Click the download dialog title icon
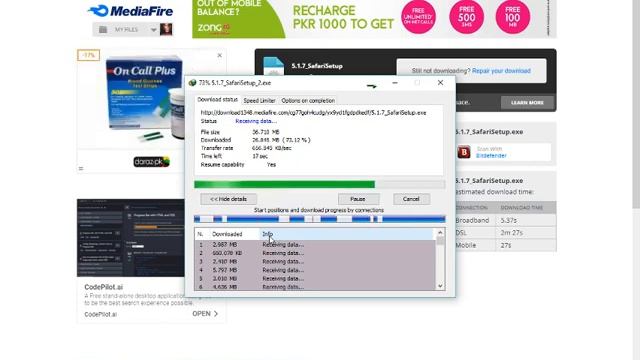The height and width of the screenshot is (360, 640). point(192,83)
